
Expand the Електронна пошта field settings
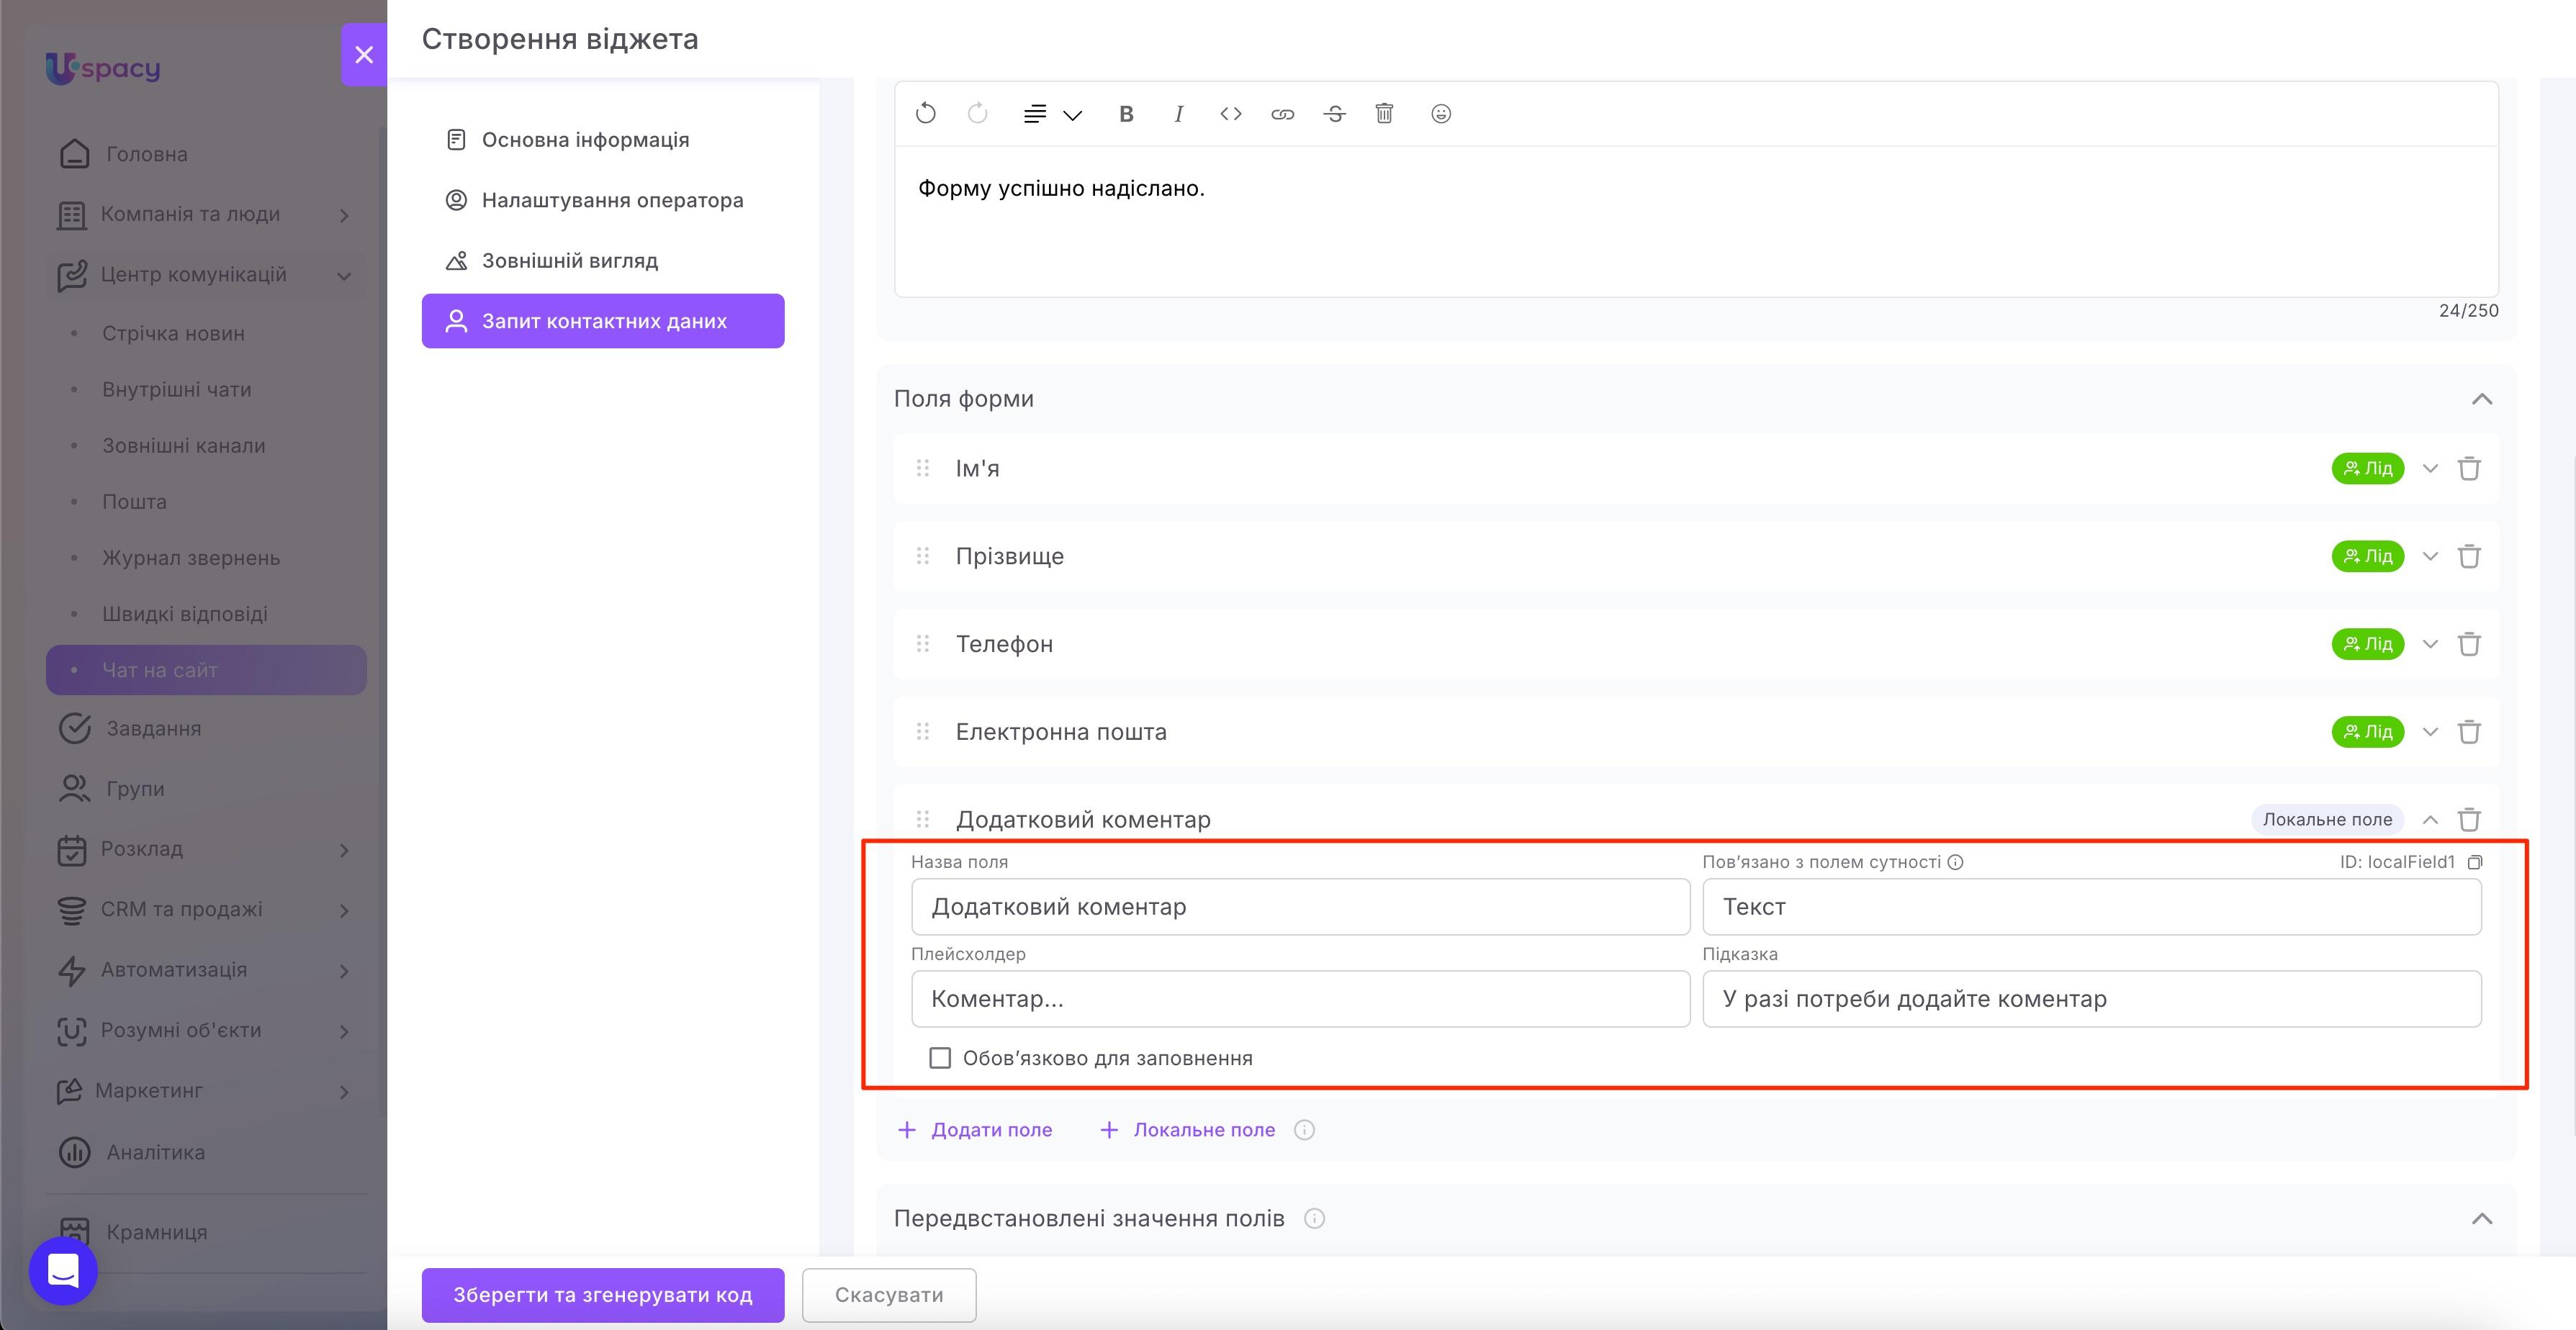point(2430,732)
